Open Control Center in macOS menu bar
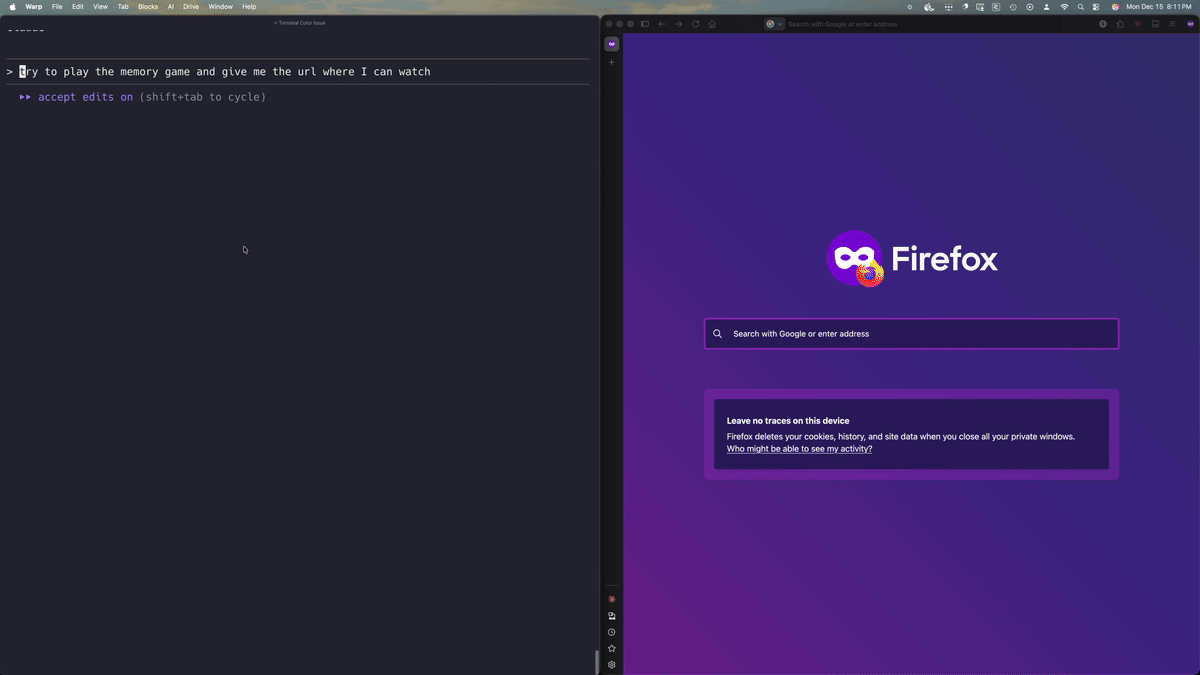 [x=1096, y=7]
